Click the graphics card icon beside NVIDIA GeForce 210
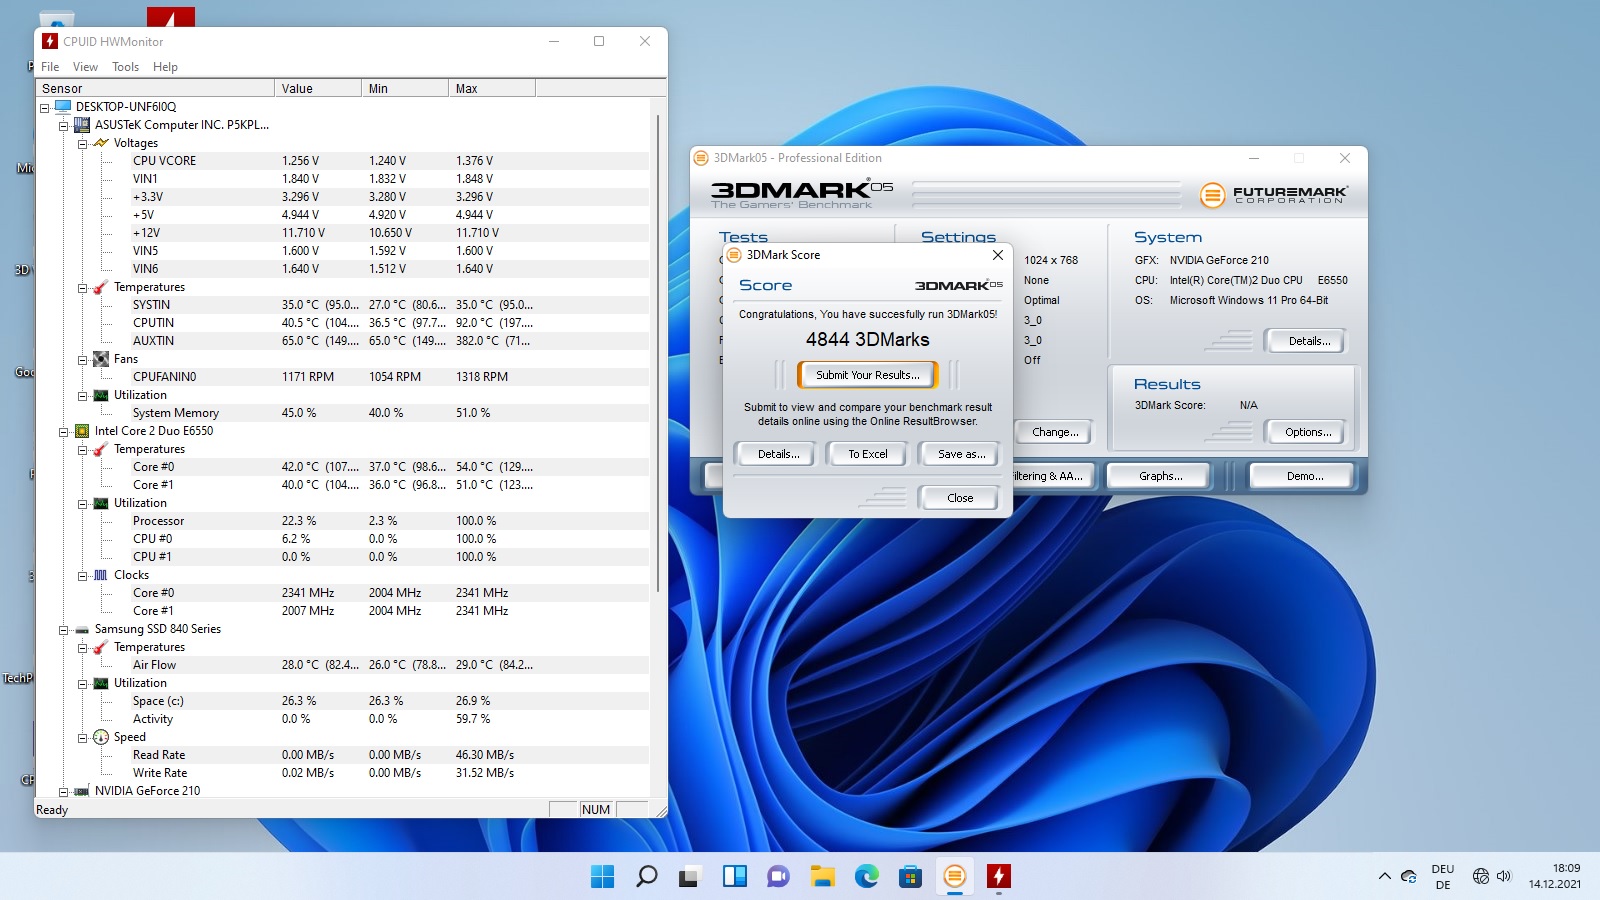This screenshot has width=1600, height=900. click(82, 791)
